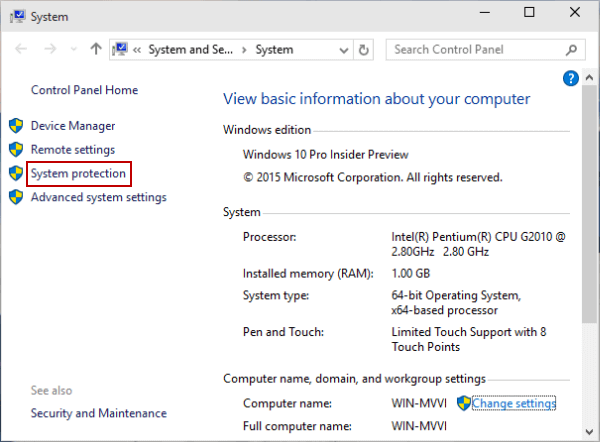Click '64-bit Operating System' value
Image resolution: width=600 pixels, height=442 pixels.
[456, 295]
